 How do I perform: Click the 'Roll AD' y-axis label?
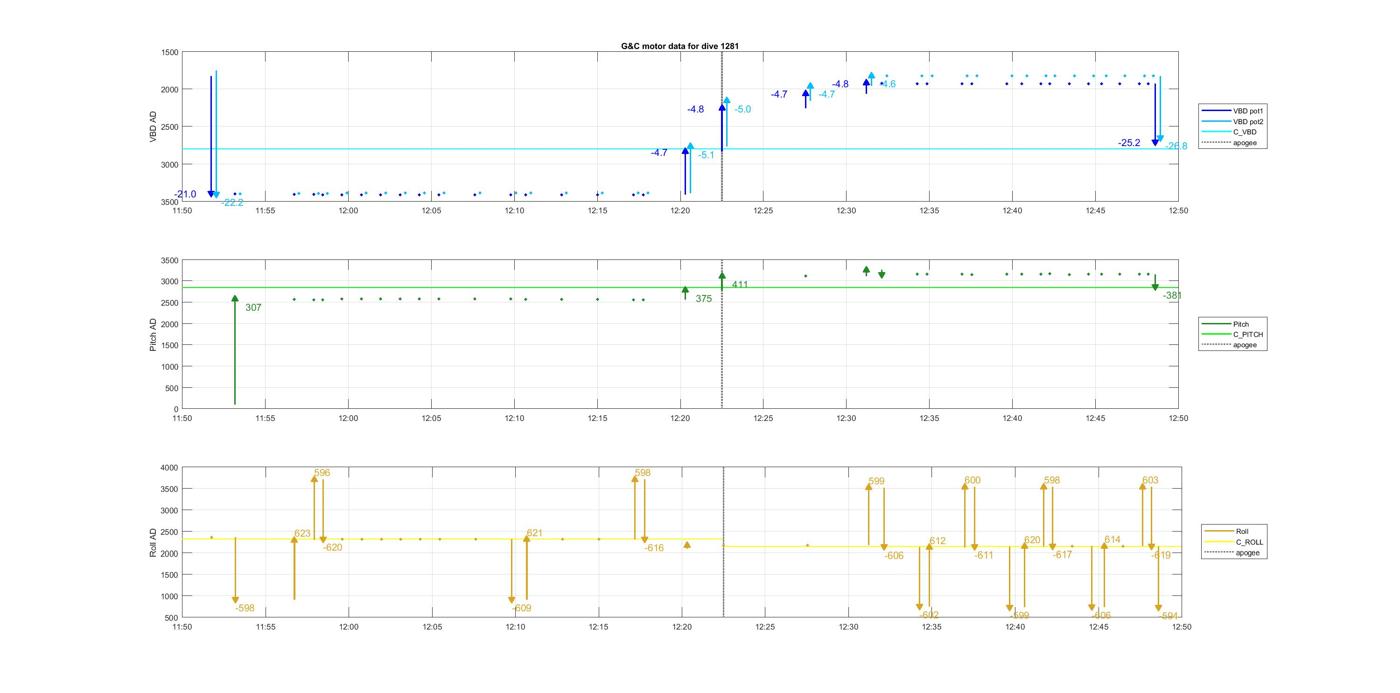click(153, 541)
